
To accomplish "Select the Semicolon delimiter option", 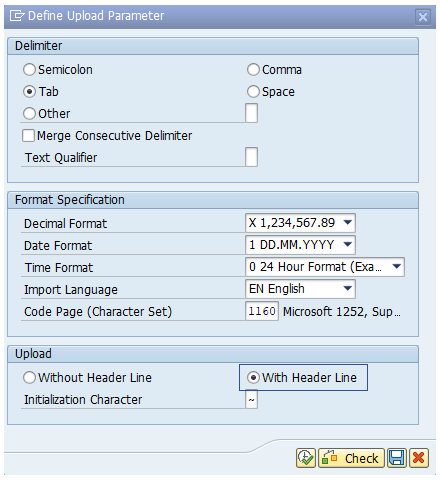I will 29,70.
